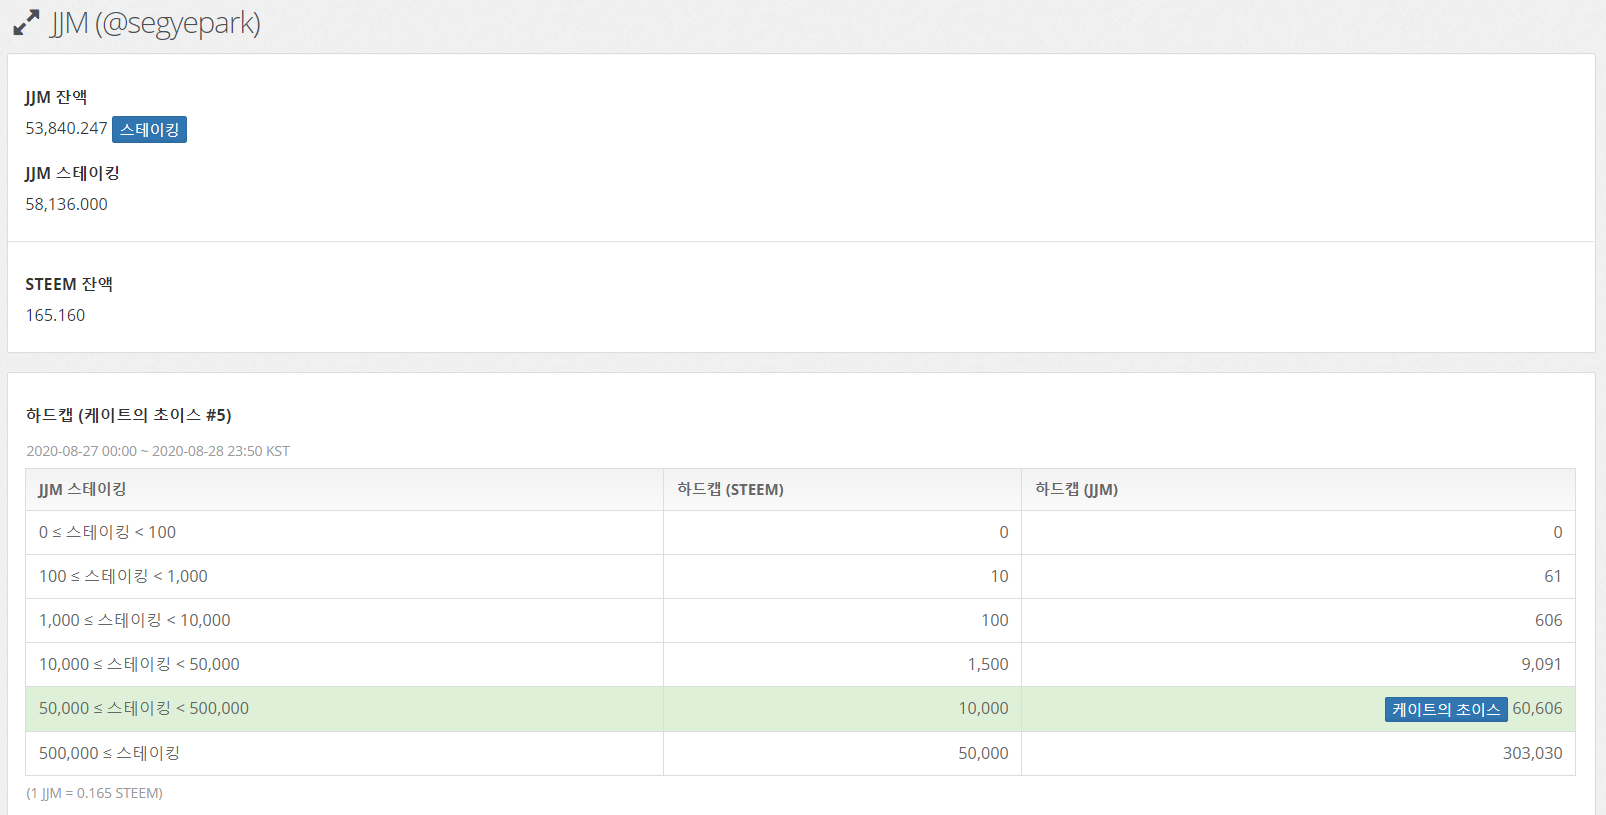Click STEEM hardcap value 1,500
Viewport: 1606px width, 815px height.
coord(988,664)
